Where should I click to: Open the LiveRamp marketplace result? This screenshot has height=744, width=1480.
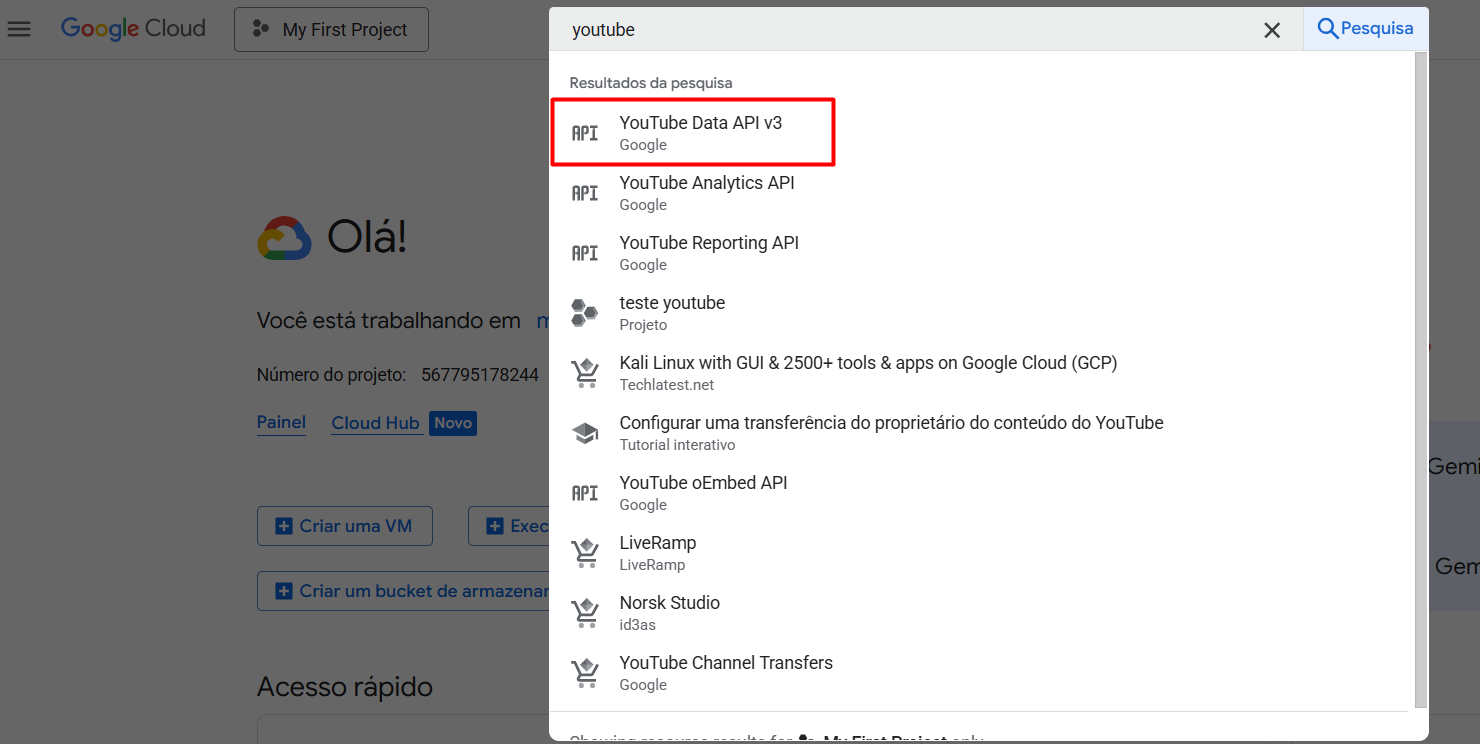[x=982, y=553]
